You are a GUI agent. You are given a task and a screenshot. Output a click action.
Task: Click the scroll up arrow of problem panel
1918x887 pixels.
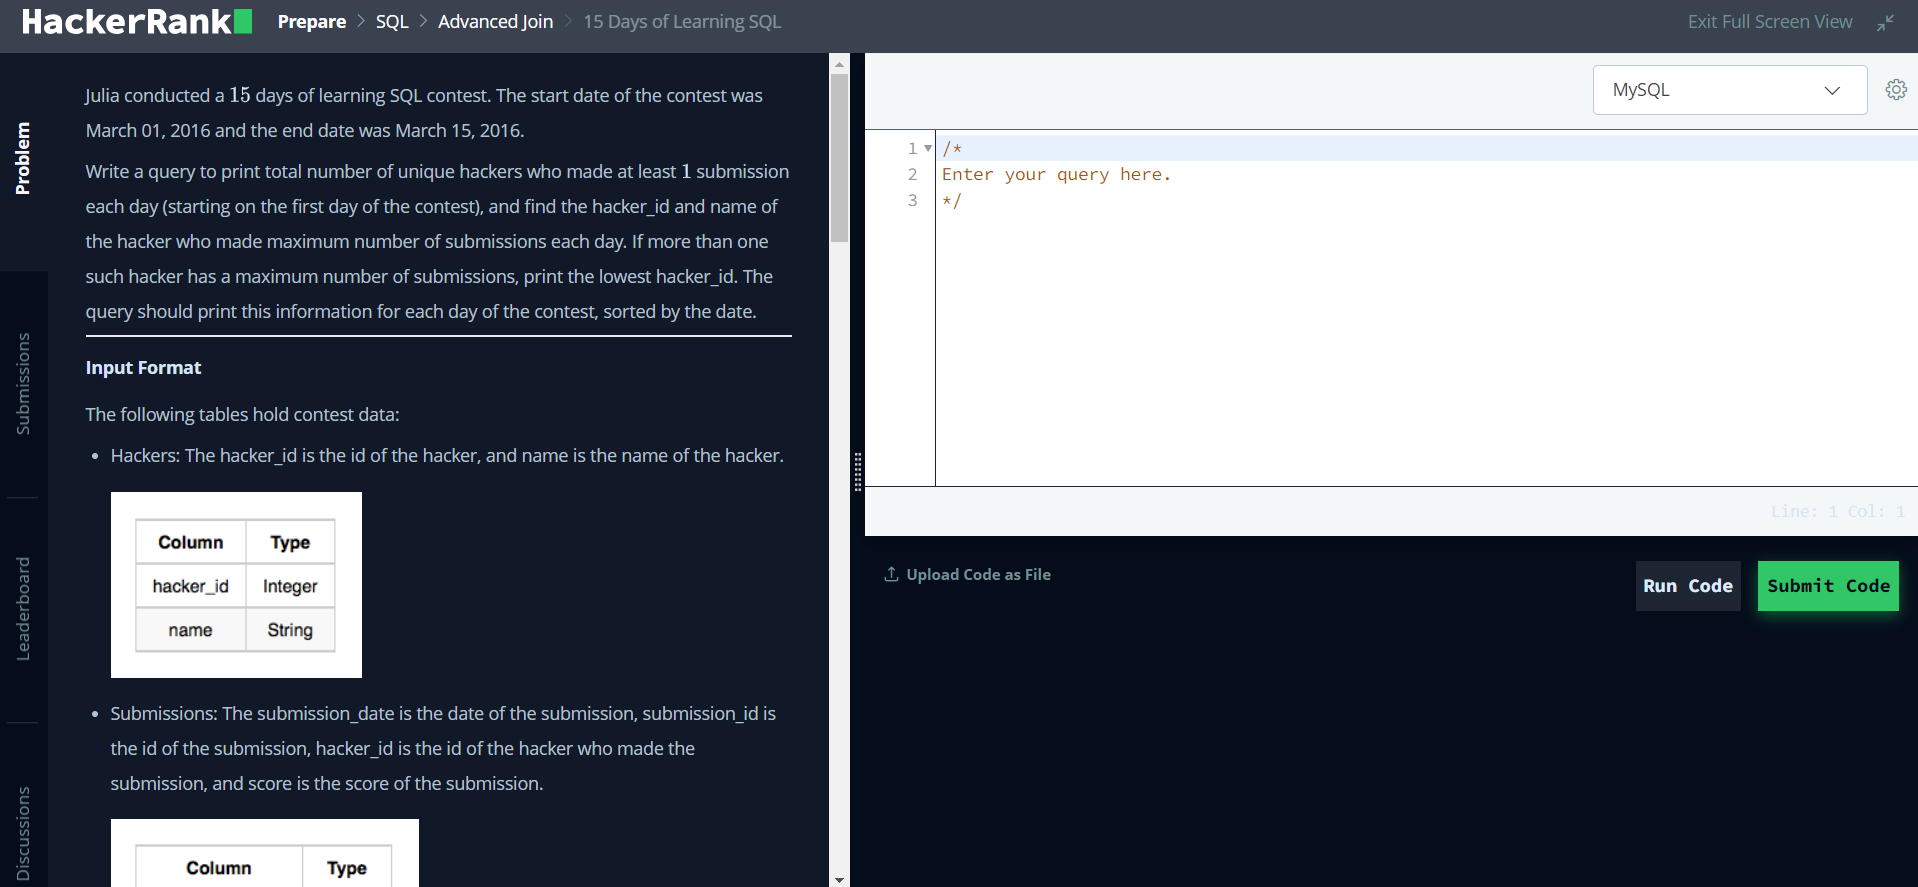click(x=839, y=64)
